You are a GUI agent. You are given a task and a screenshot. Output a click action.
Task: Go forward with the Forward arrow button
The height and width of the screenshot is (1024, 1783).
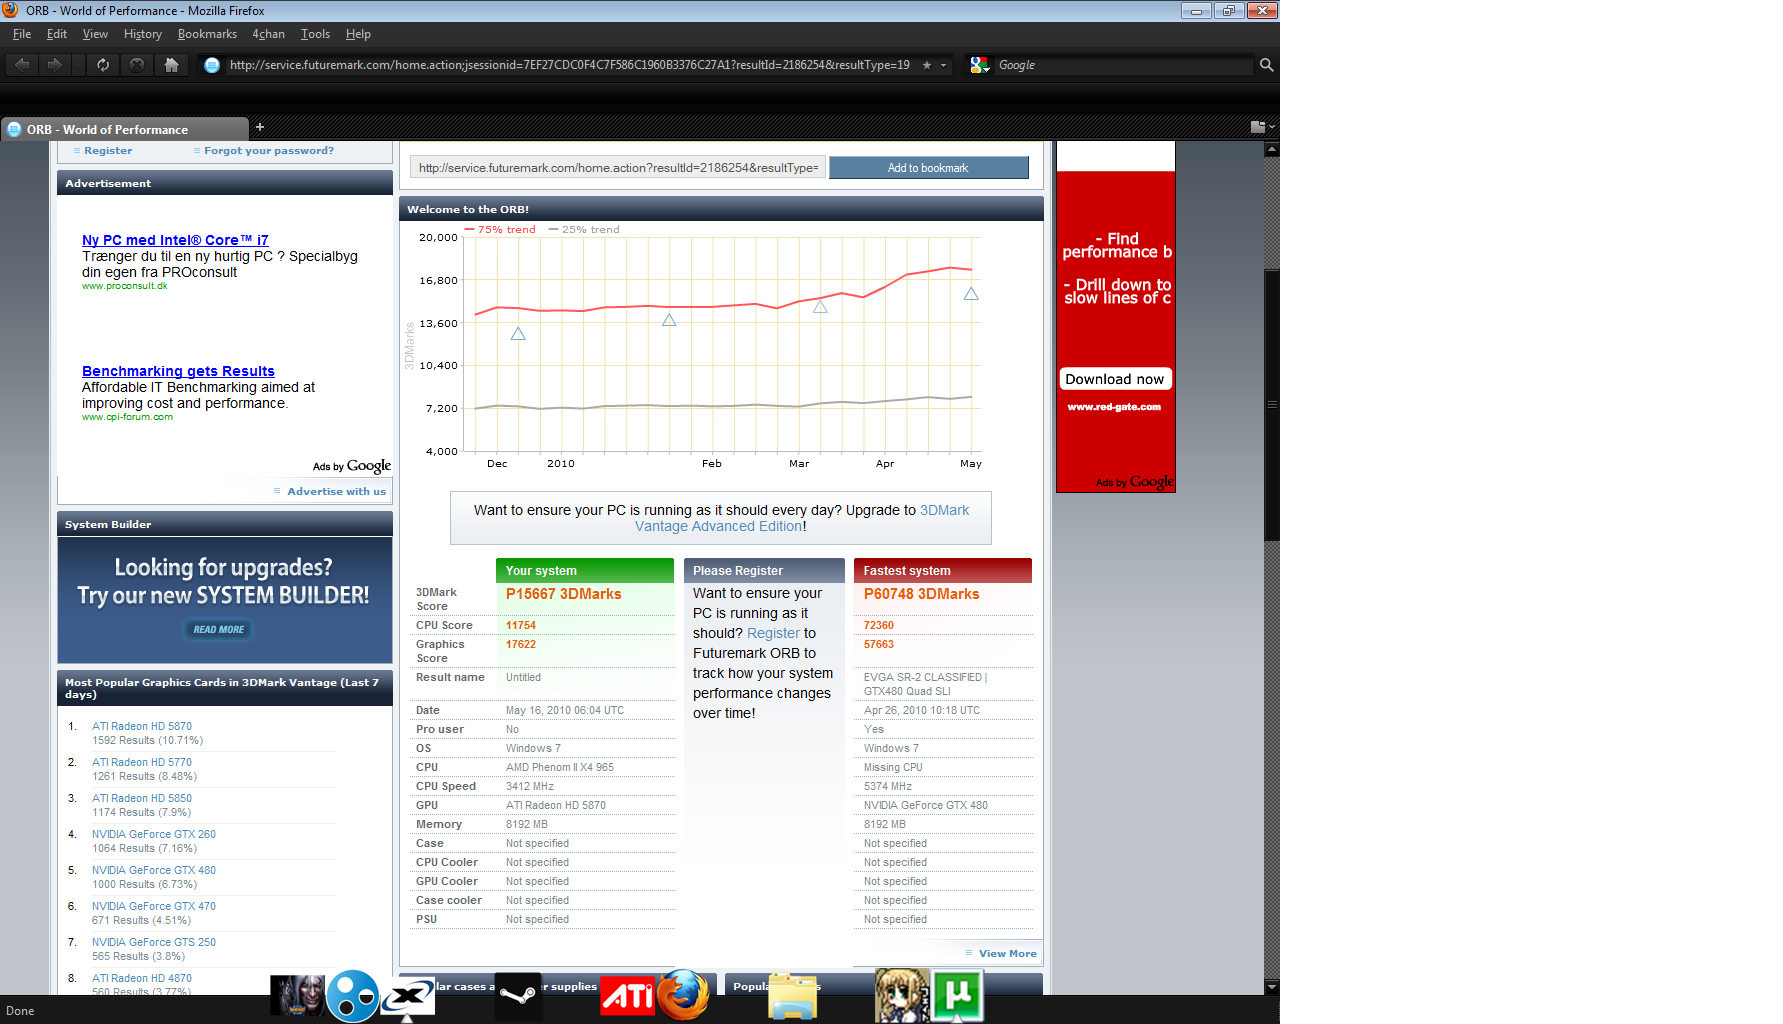tap(54, 65)
